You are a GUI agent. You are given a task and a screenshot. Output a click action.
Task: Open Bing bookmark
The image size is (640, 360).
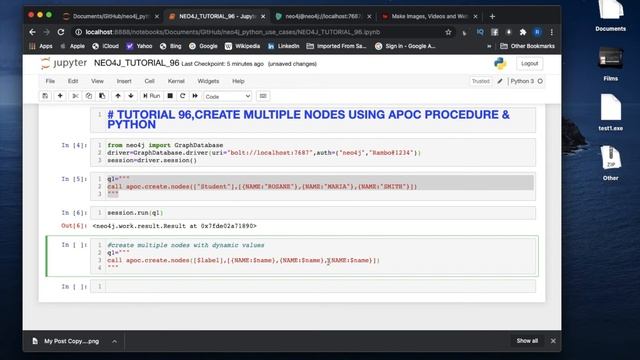click(171, 46)
